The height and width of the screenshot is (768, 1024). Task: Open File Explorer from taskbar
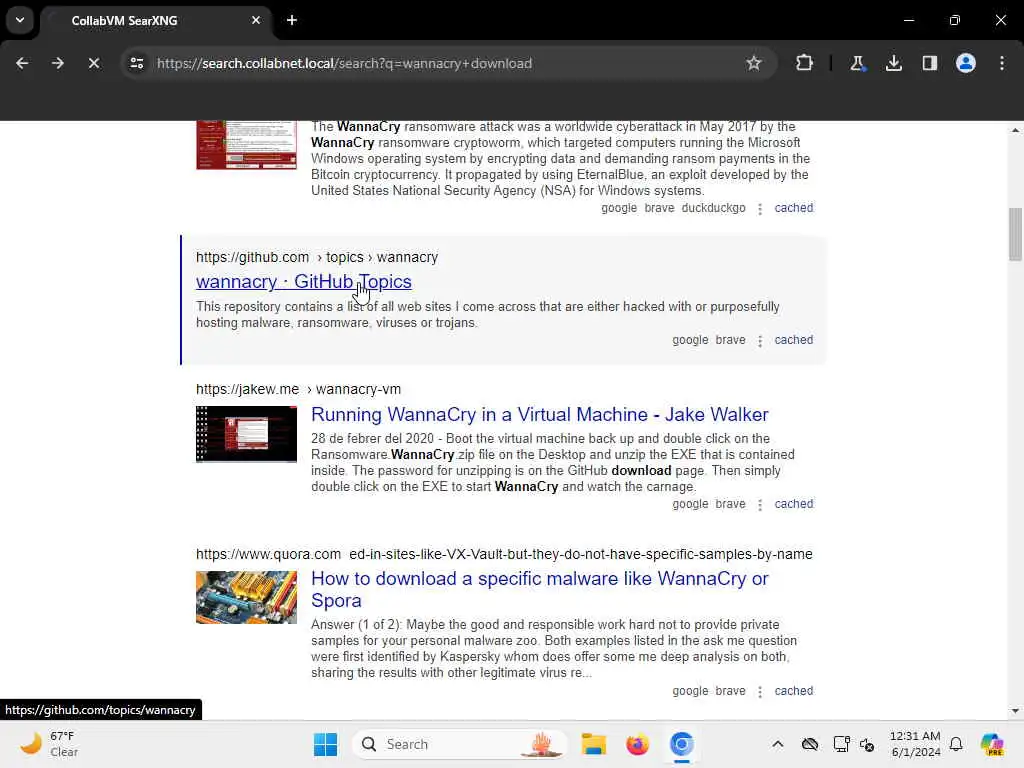pyautogui.click(x=594, y=744)
